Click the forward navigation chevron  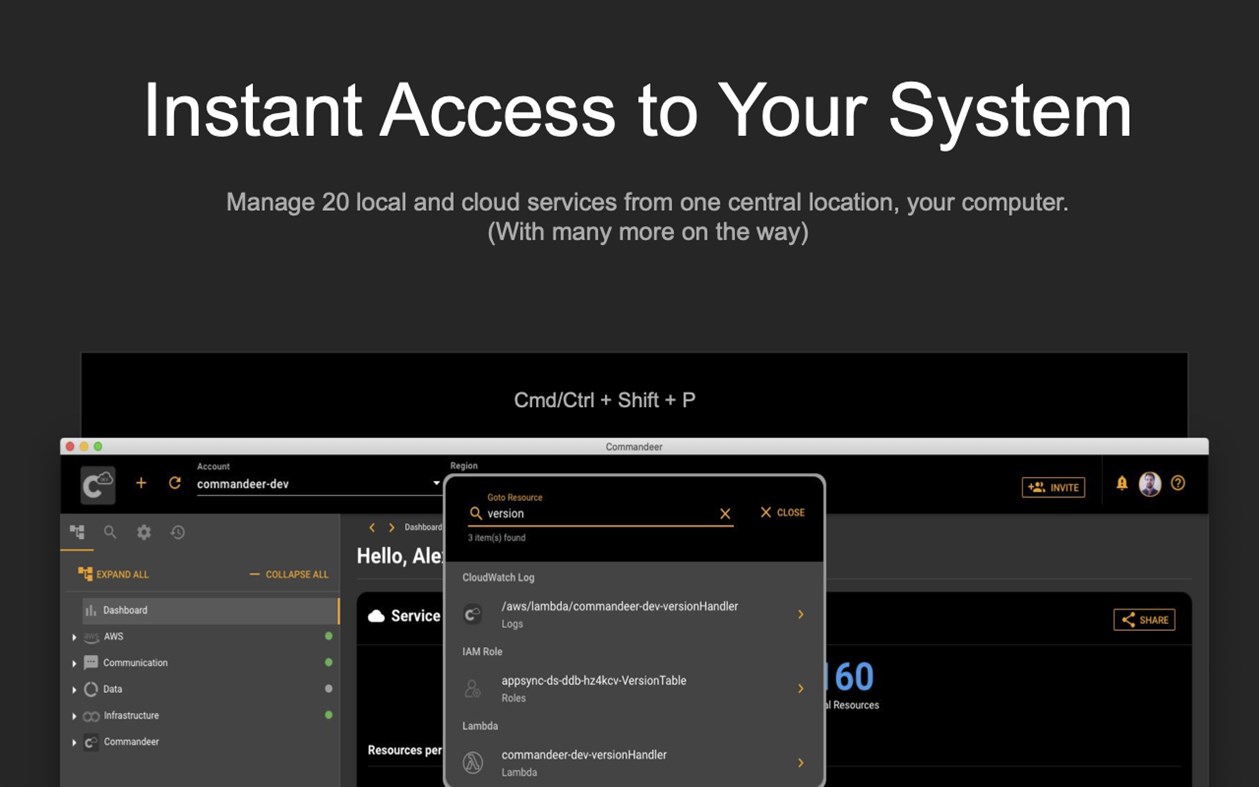(391, 527)
